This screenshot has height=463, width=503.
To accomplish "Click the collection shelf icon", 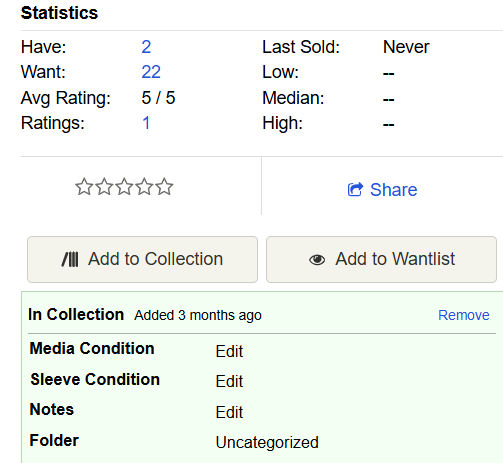I will coord(70,259).
